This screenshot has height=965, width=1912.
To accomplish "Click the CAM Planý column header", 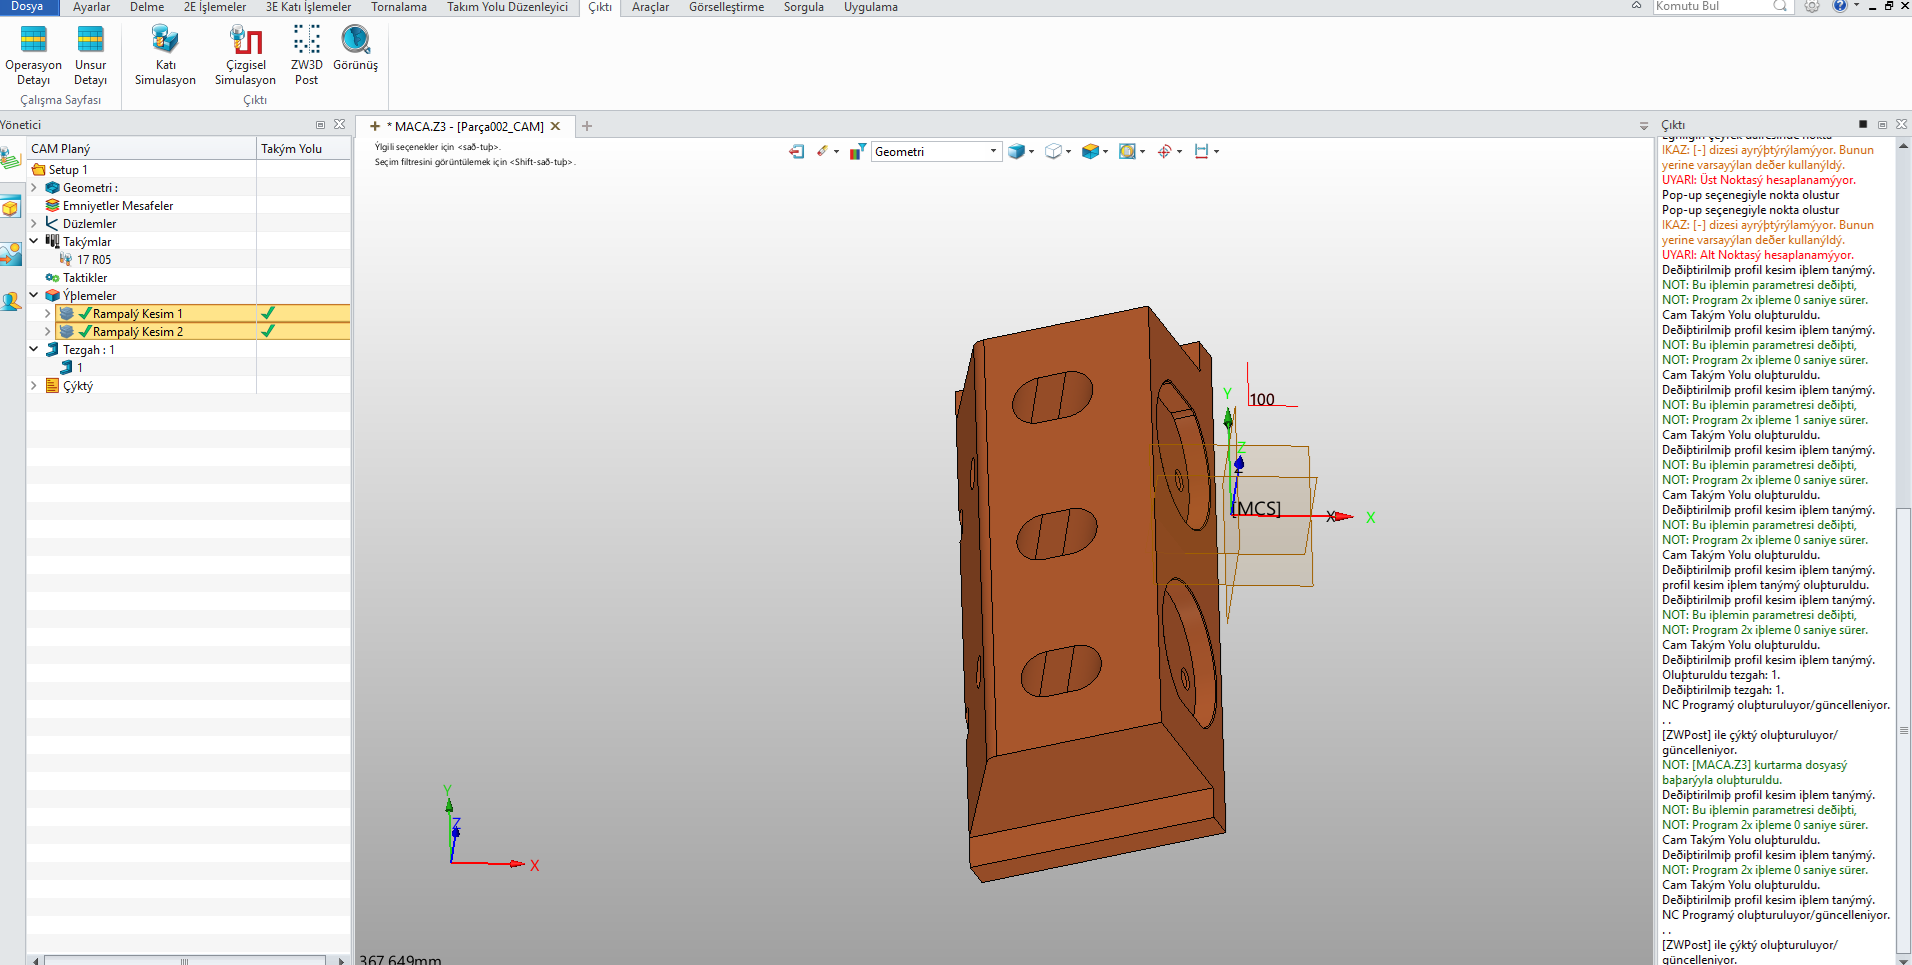I will tap(141, 148).
